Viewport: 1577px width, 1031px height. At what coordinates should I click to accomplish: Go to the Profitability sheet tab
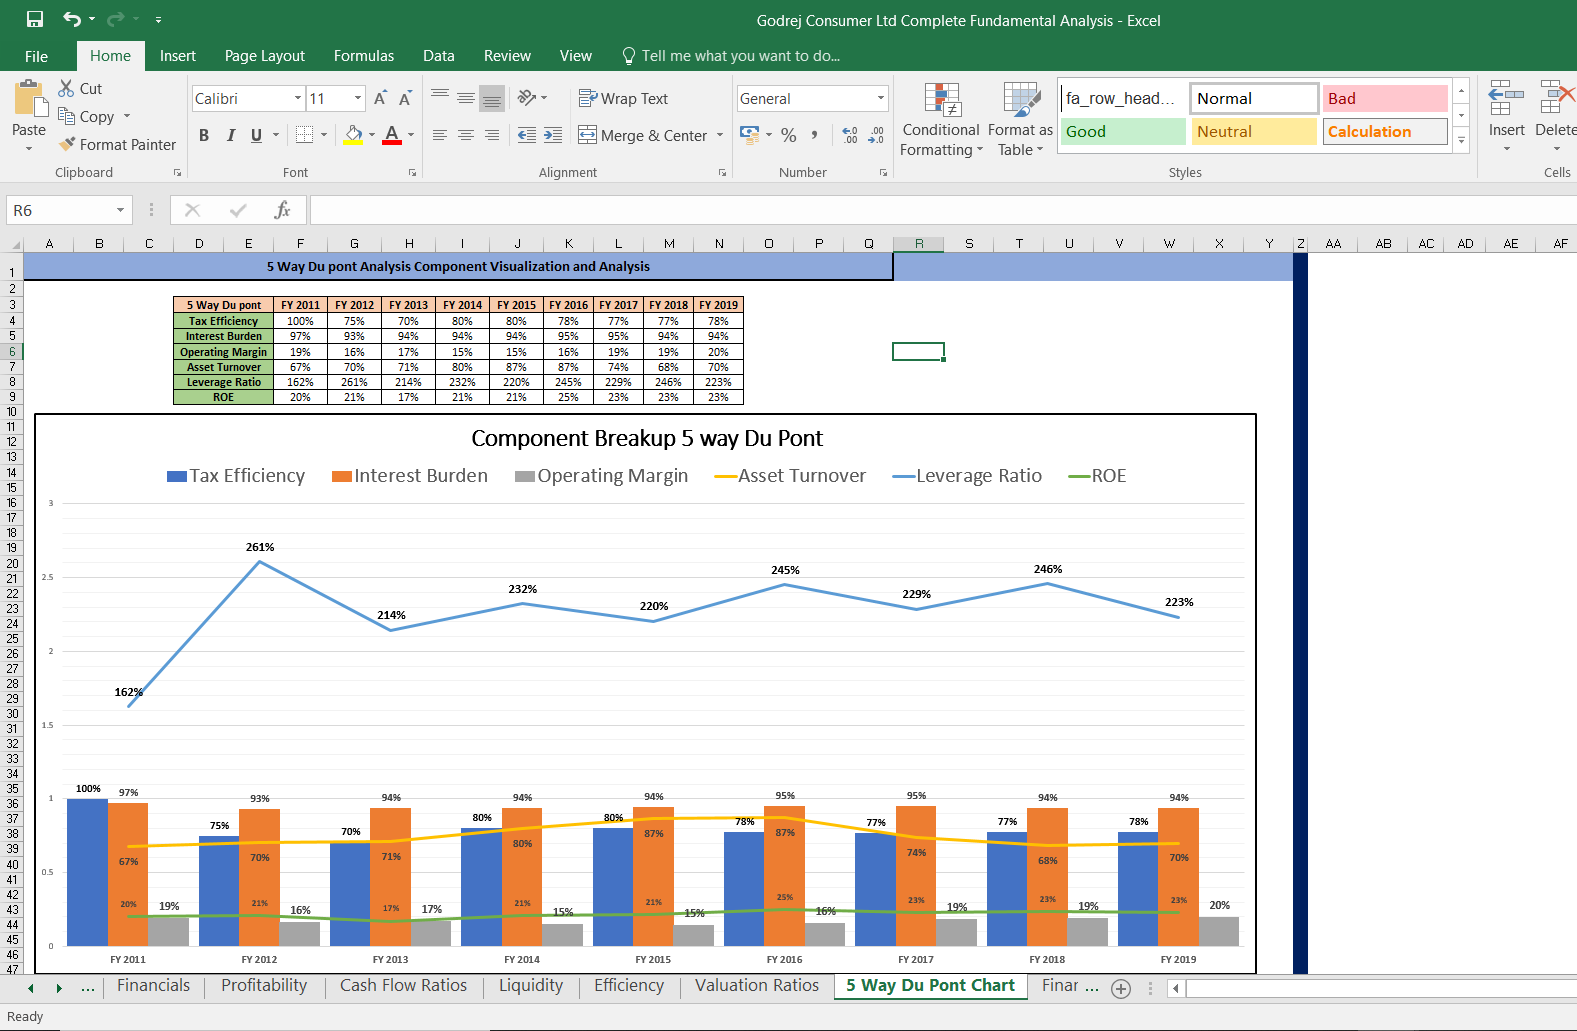tap(264, 986)
